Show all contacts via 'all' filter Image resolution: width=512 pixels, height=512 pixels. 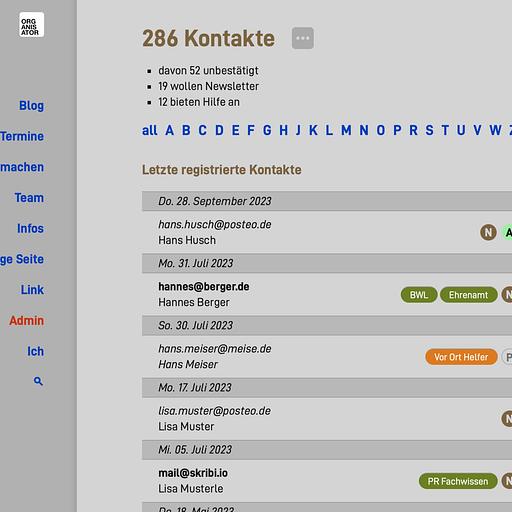[x=150, y=130]
